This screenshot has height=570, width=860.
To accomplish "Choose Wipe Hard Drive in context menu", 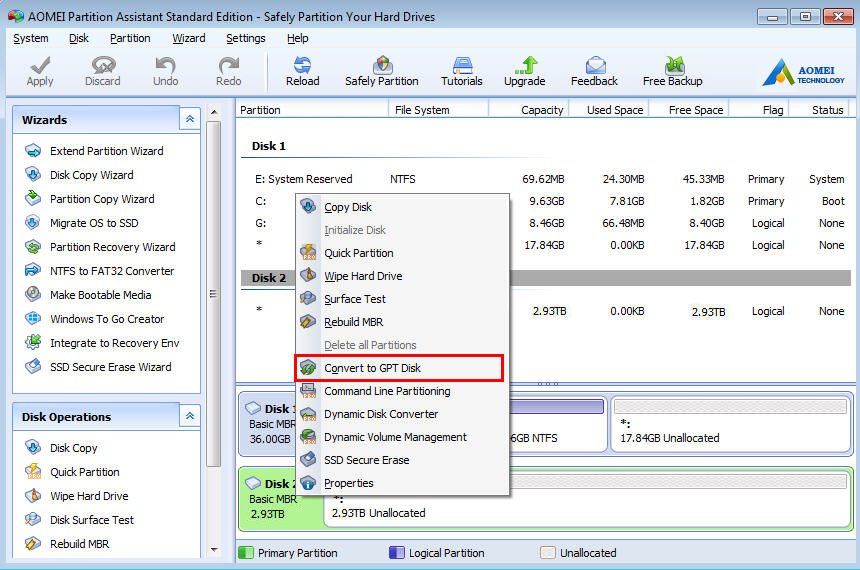I will (x=402, y=276).
